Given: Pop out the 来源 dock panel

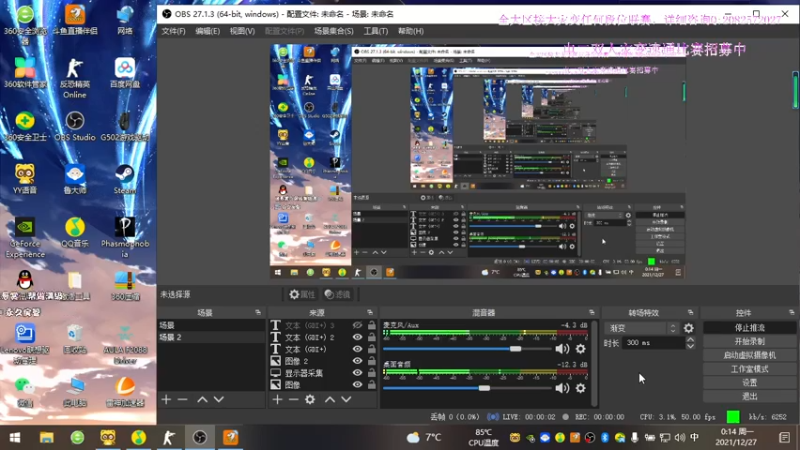Looking at the screenshot, I should [x=370, y=312].
